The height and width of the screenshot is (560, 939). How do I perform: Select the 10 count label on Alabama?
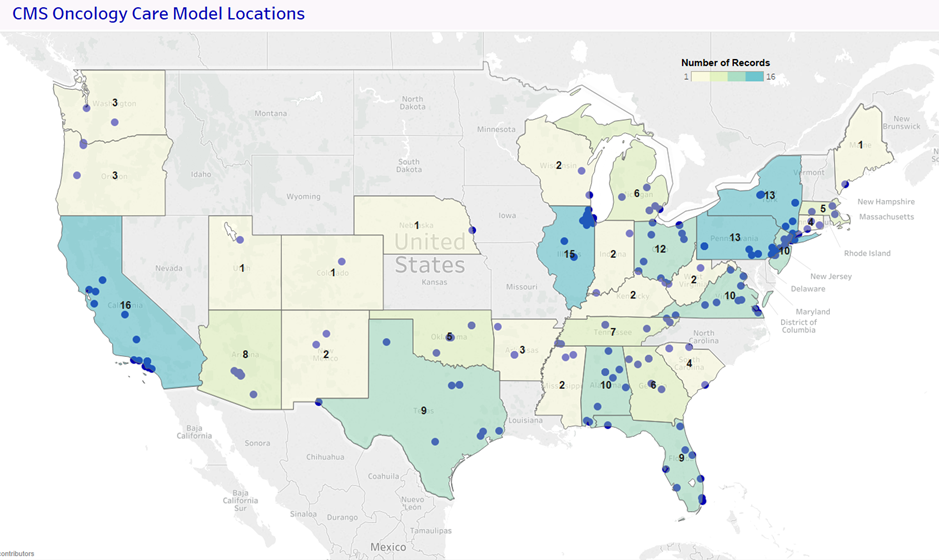606,385
